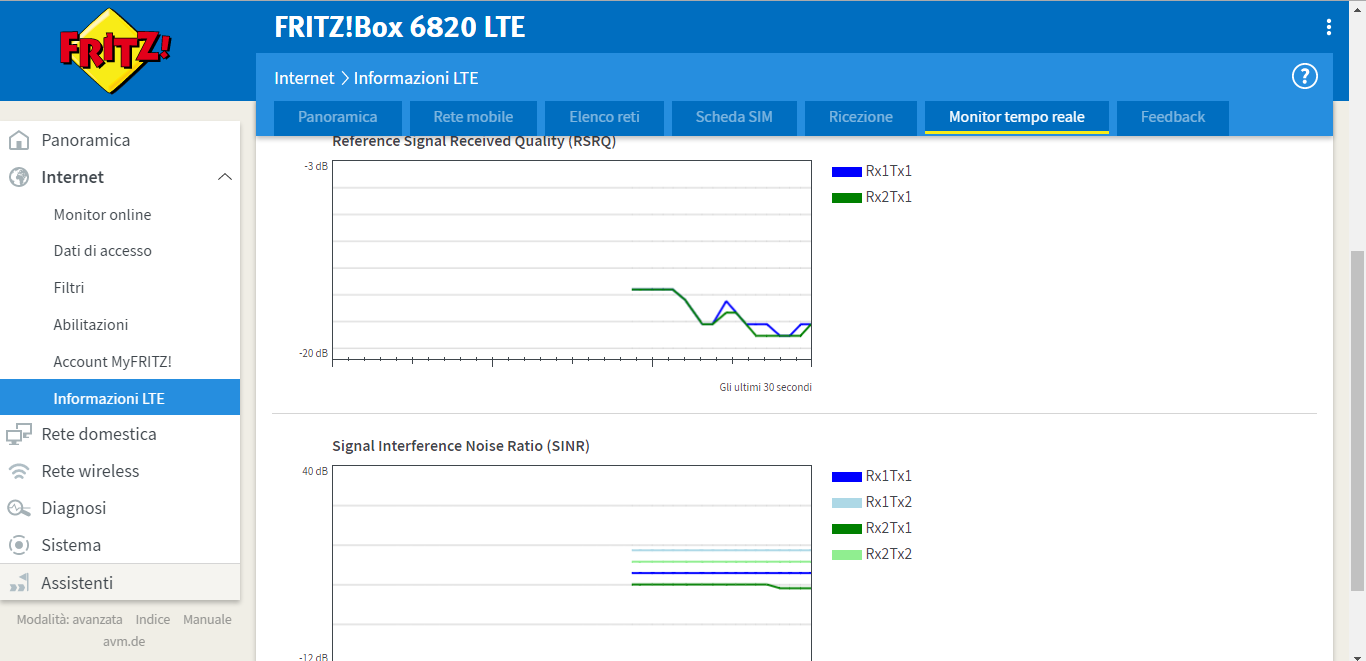Collapse the Internet menu section chevron
The height and width of the screenshot is (661, 1366).
[225, 177]
